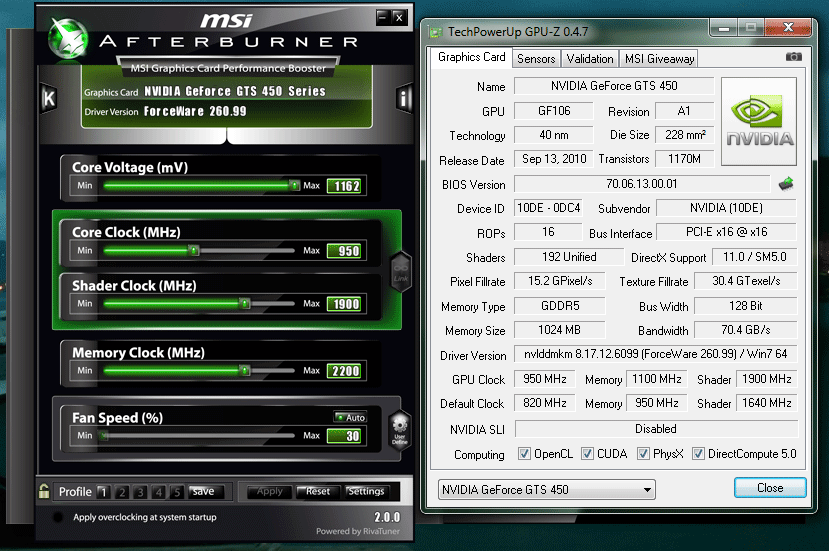The width and height of the screenshot is (829, 551).
Task: Take a GPU-Z screenshot with camera icon
Action: (794, 57)
